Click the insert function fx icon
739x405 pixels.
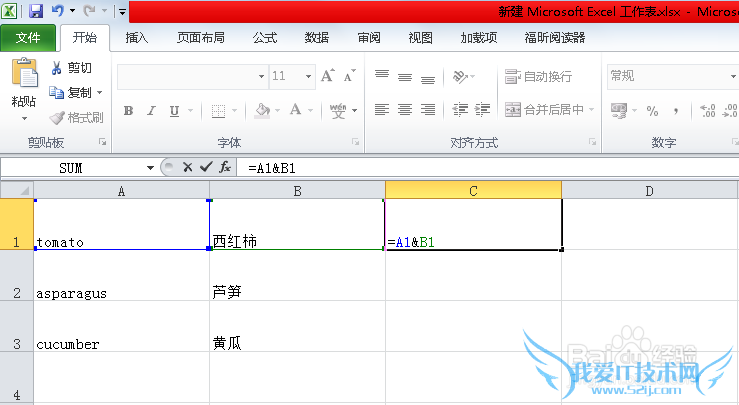coord(225,167)
